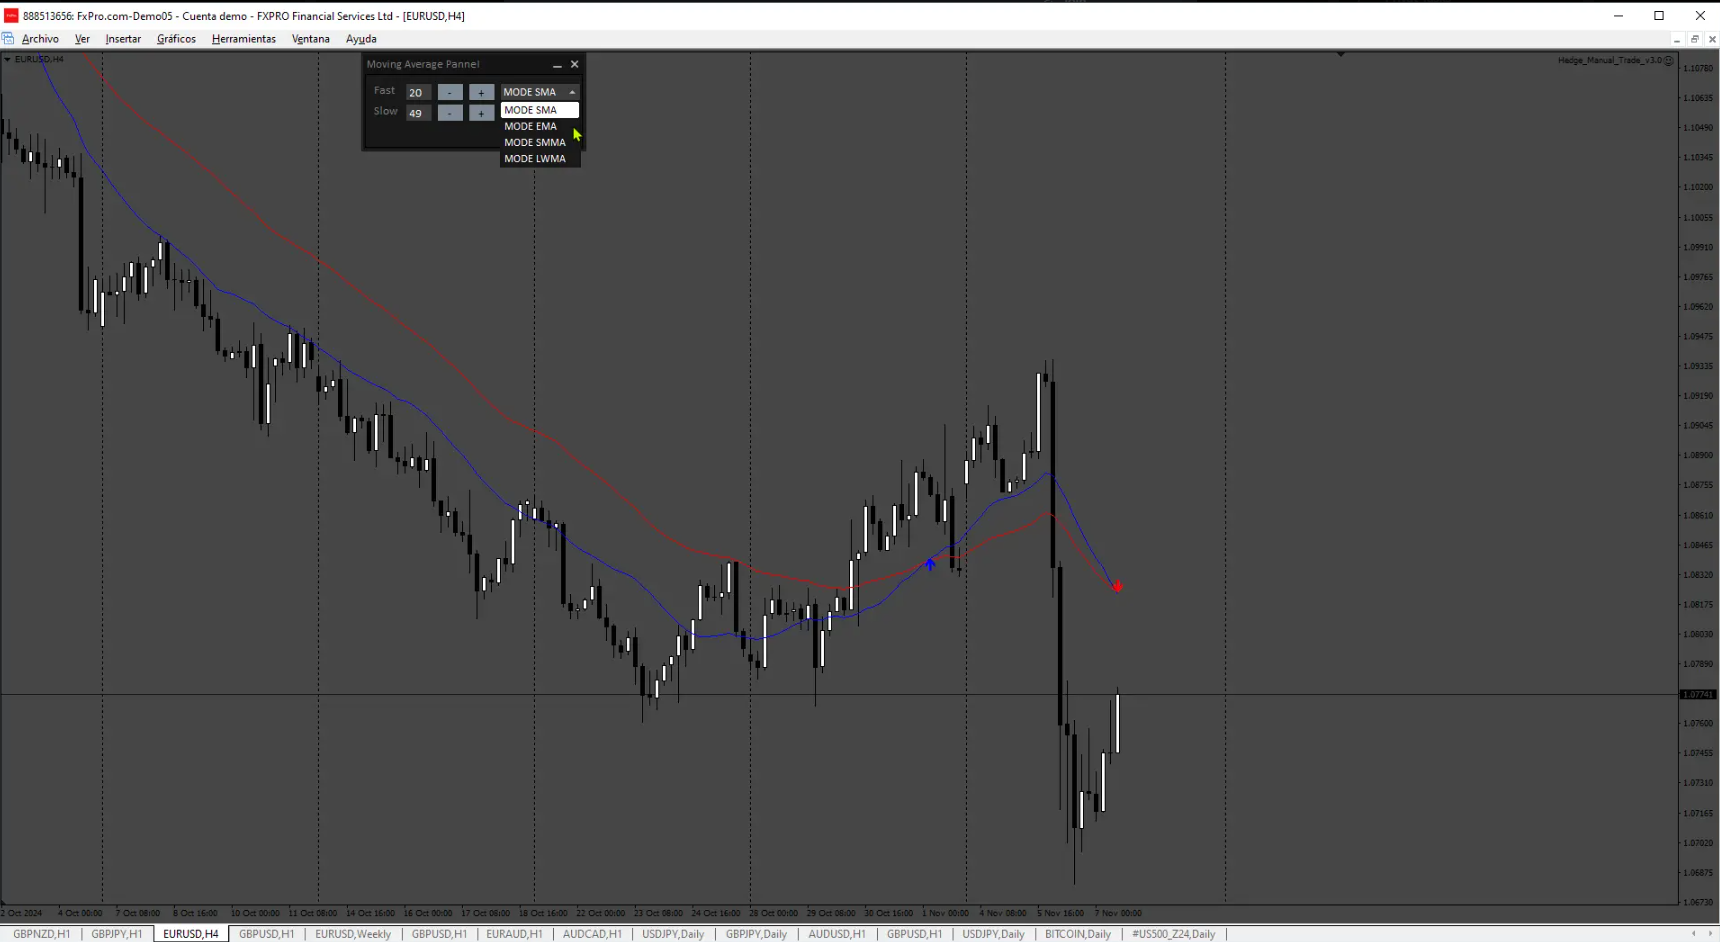Click the Moving Average Pannel title
The height and width of the screenshot is (942, 1720).
(423, 64)
